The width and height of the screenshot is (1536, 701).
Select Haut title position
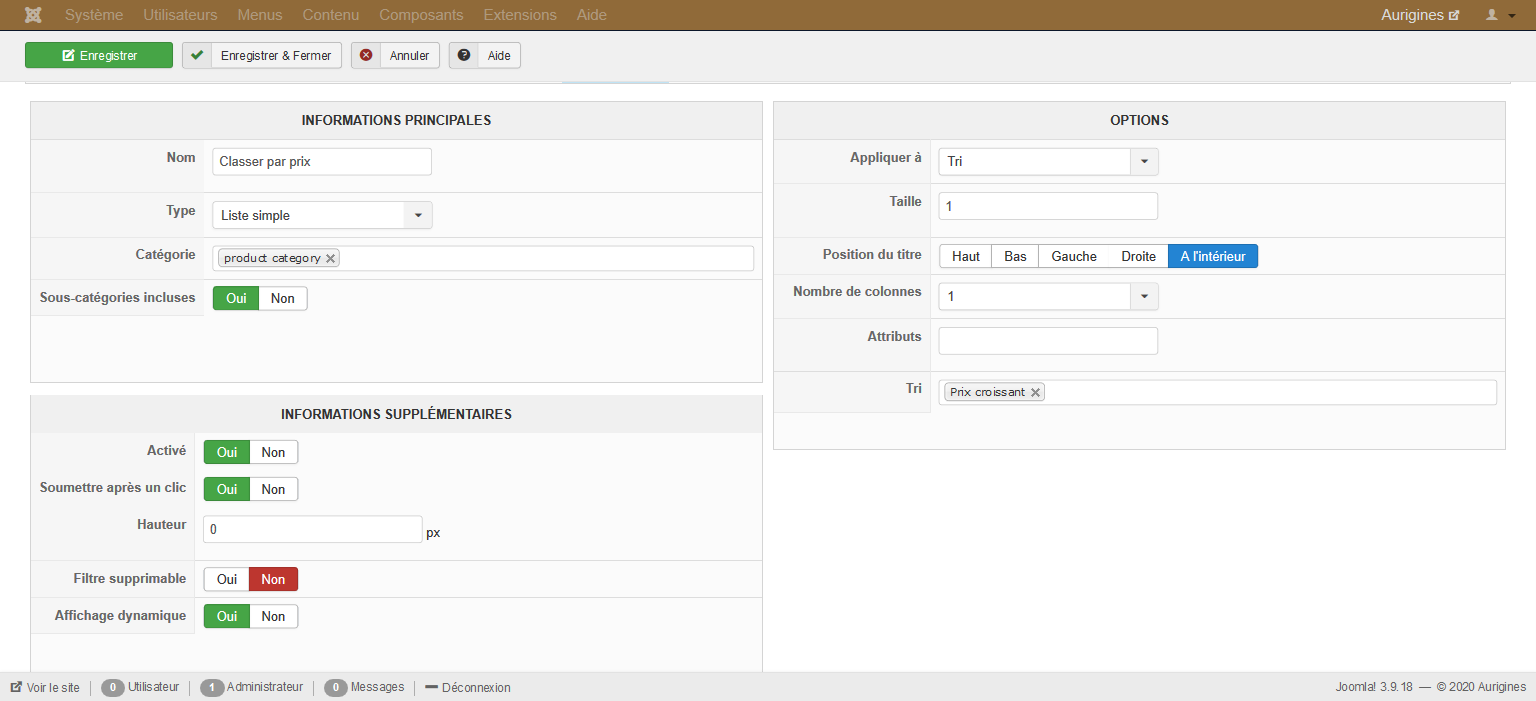pyautogui.click(x=966, y=256)
